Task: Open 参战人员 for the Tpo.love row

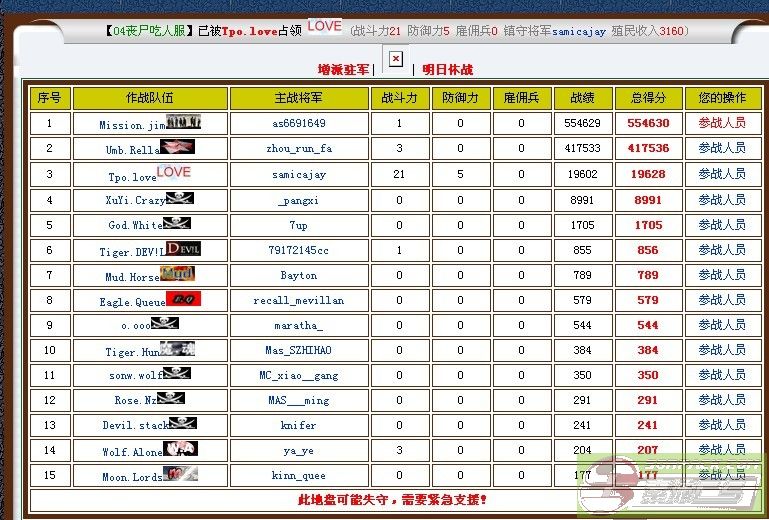Action: (722, 174)
